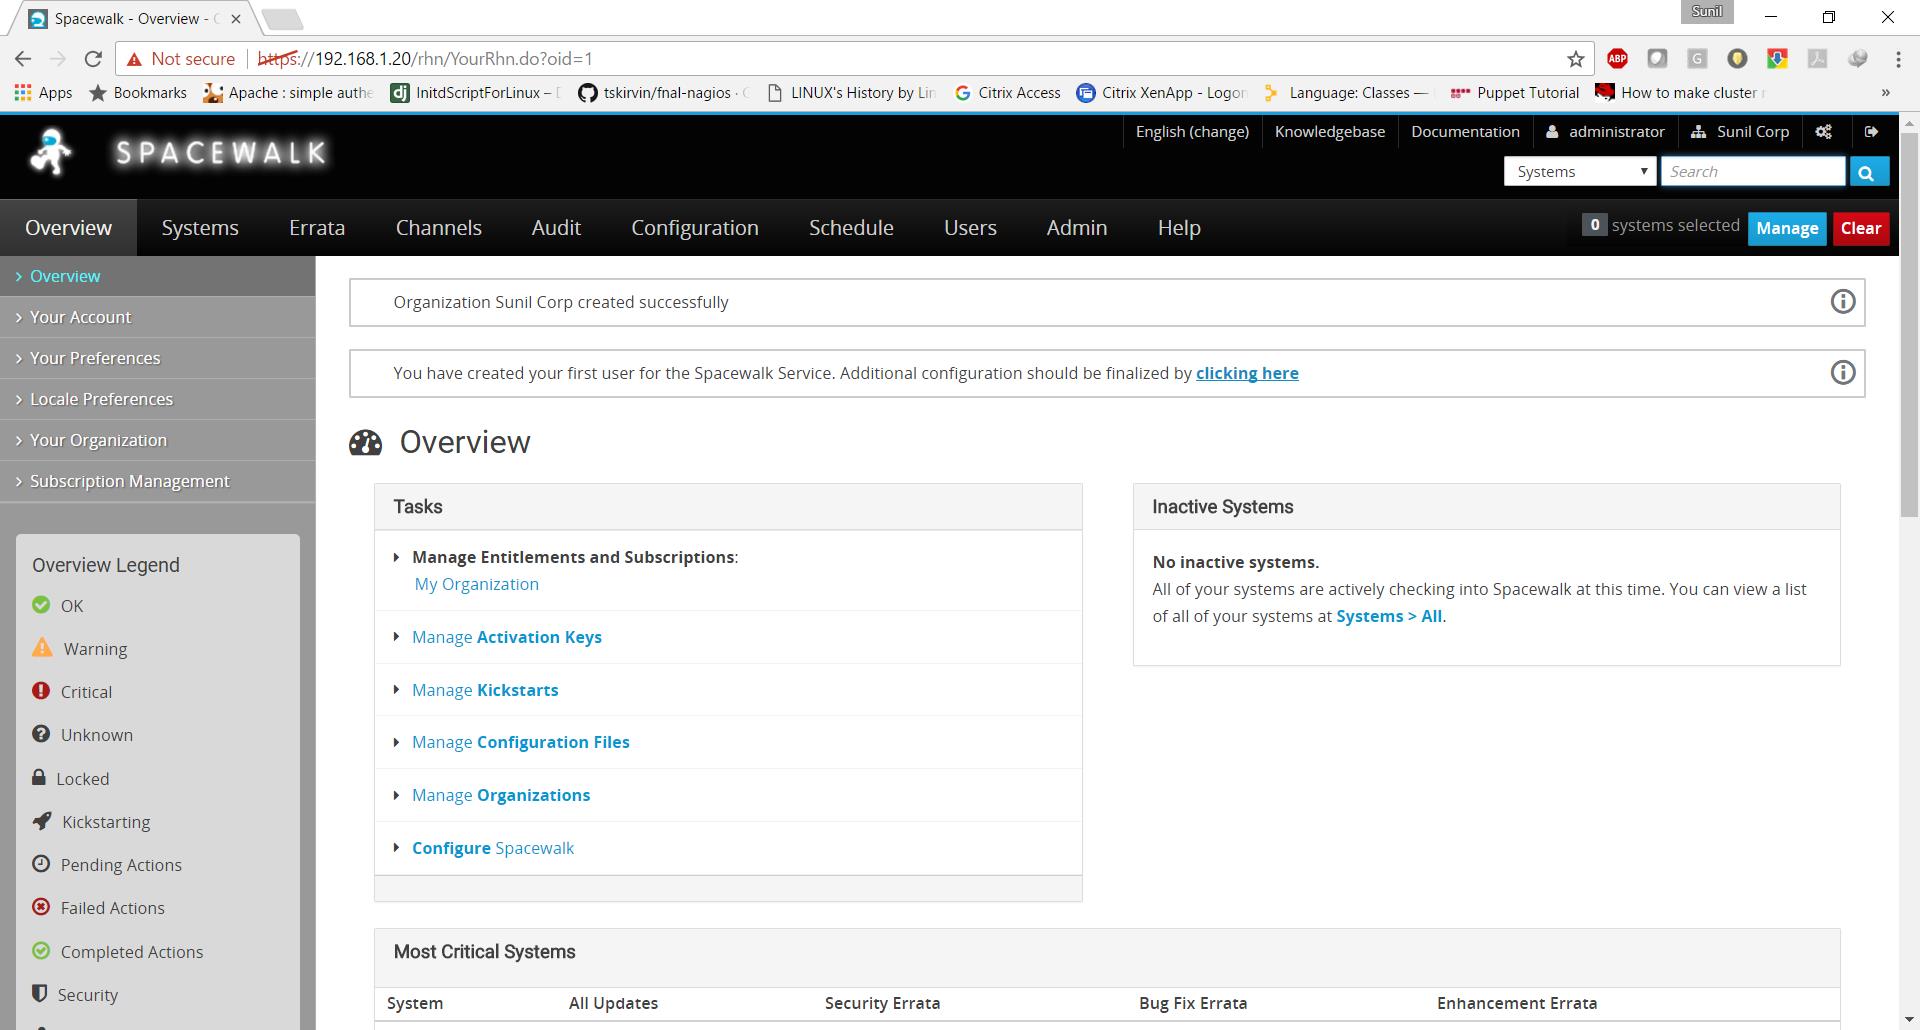Click the Spacewalk astronaut logo
Image resolution: width=1920 pixels, height=1030 pixels.
(x=50, y=152)
